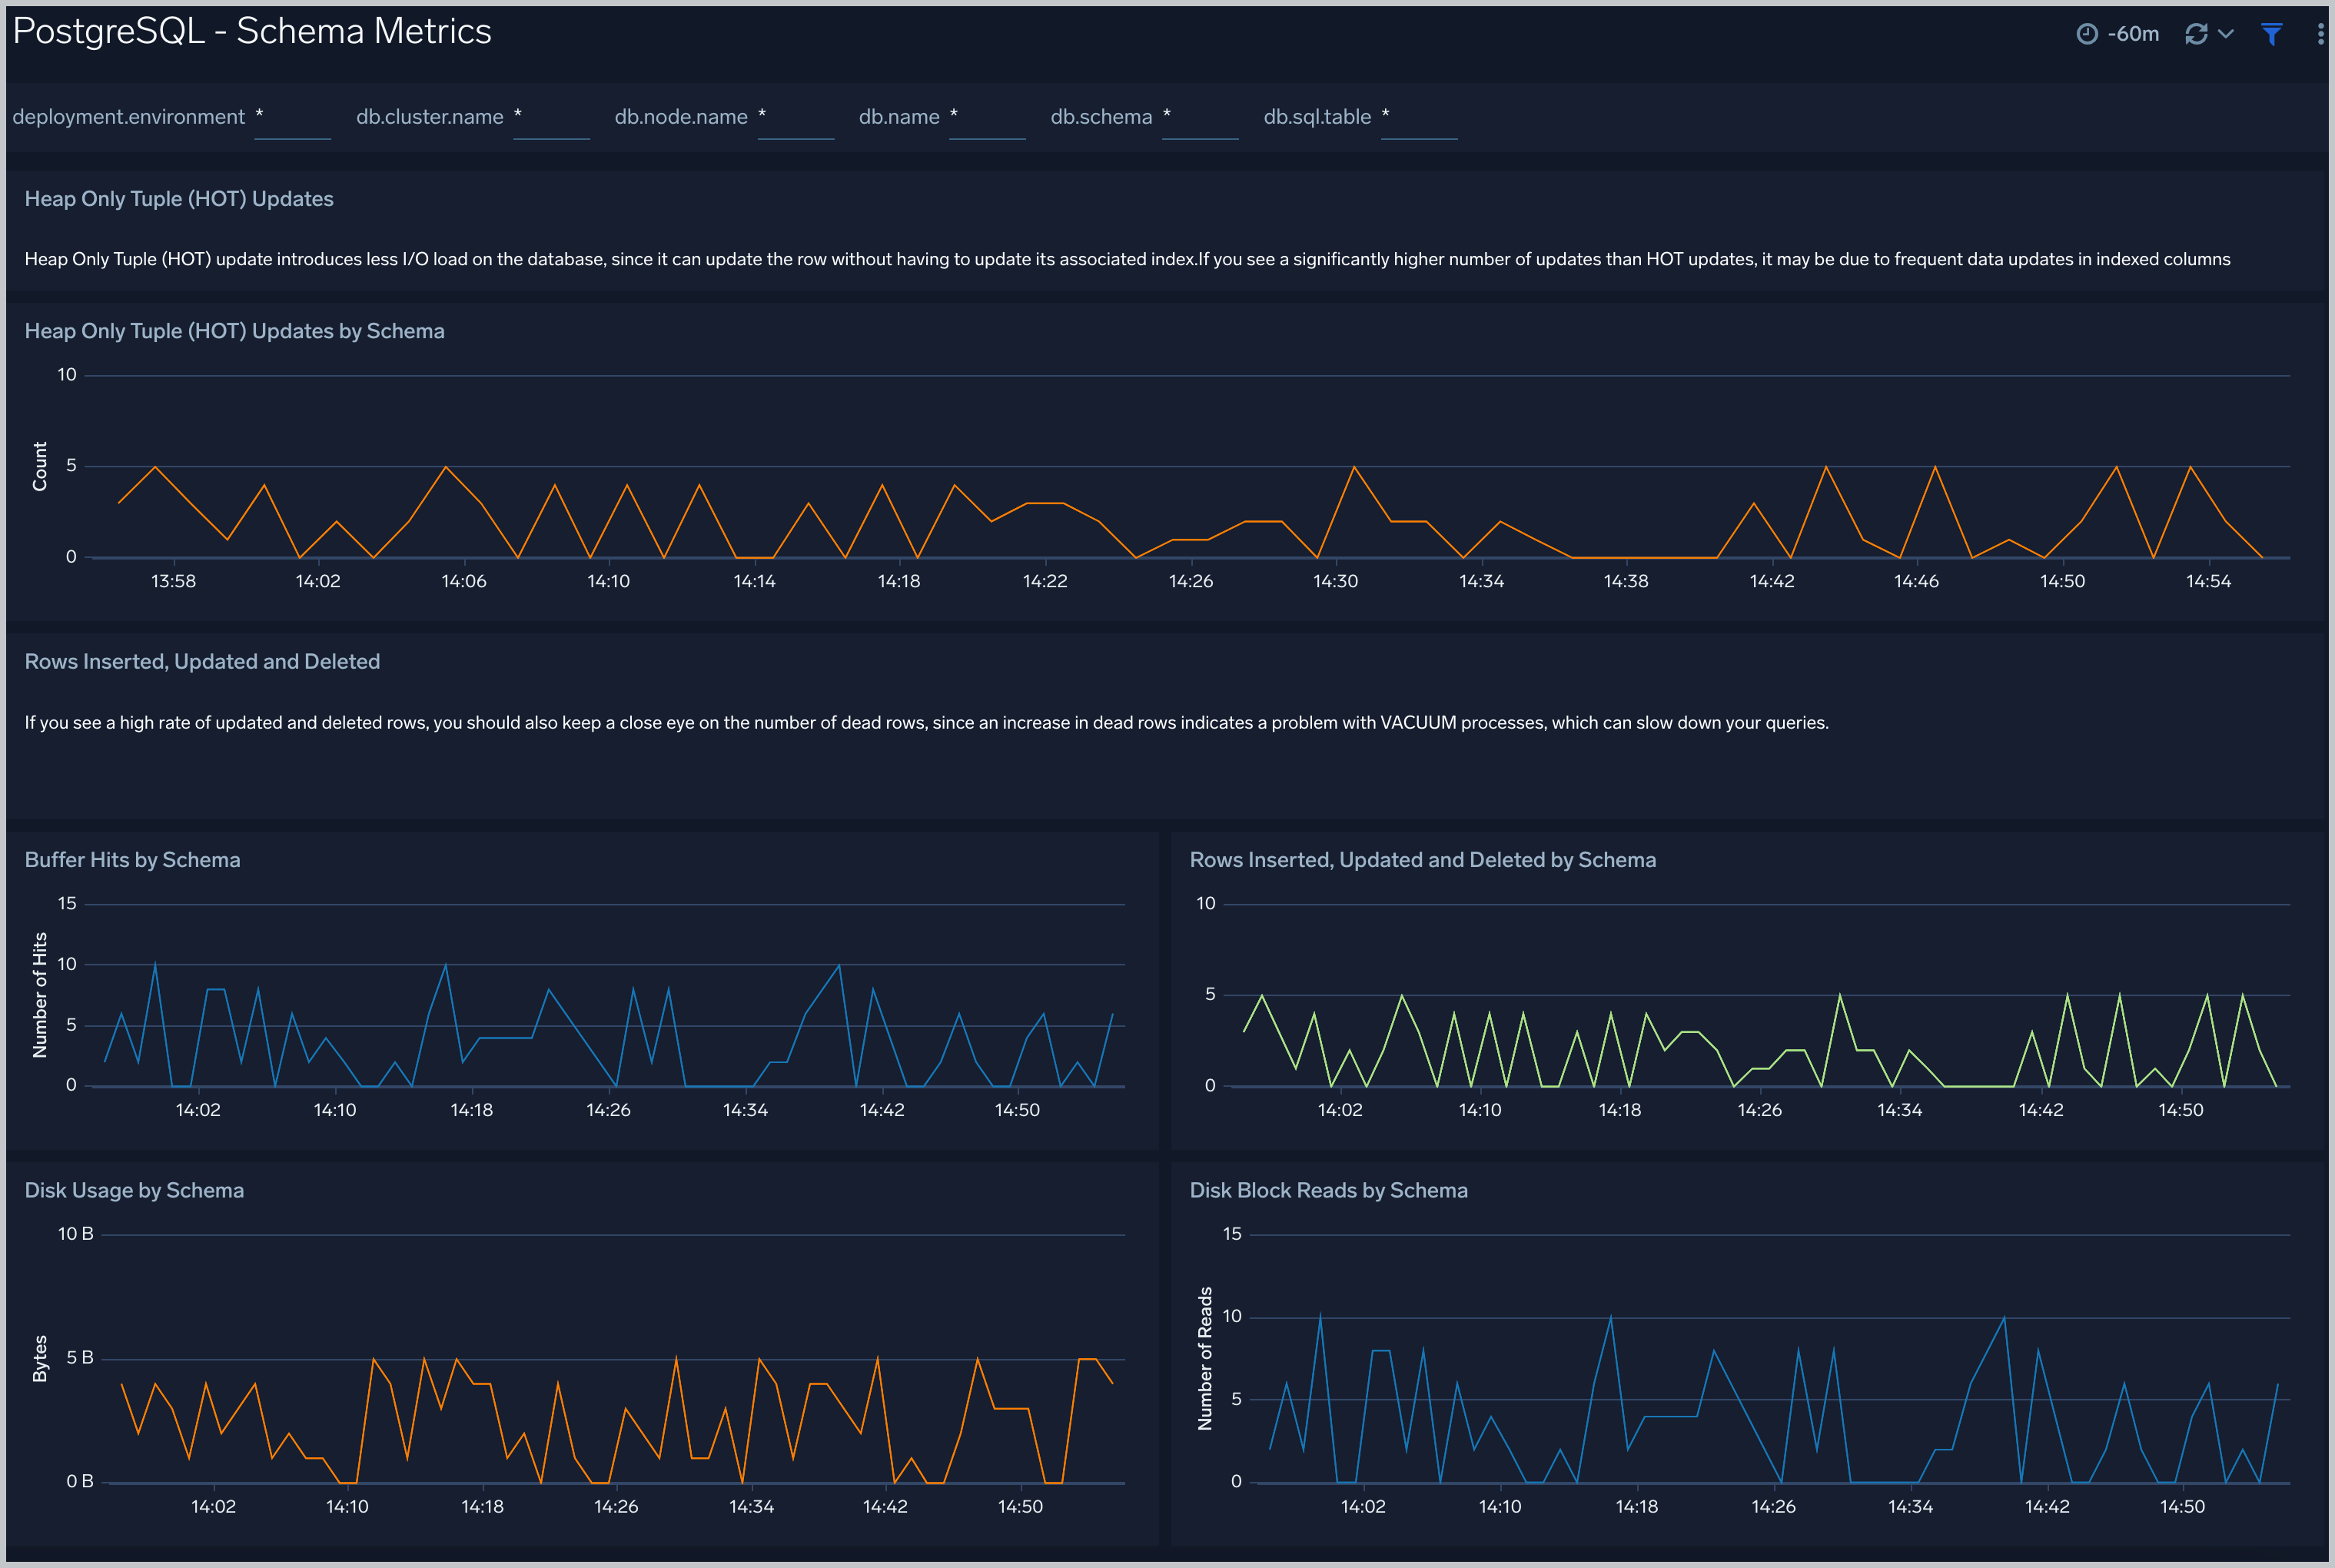This screenshot has width=2335, height=1568.
Task: Open the time range picker icon
Action: (2095, 32)
